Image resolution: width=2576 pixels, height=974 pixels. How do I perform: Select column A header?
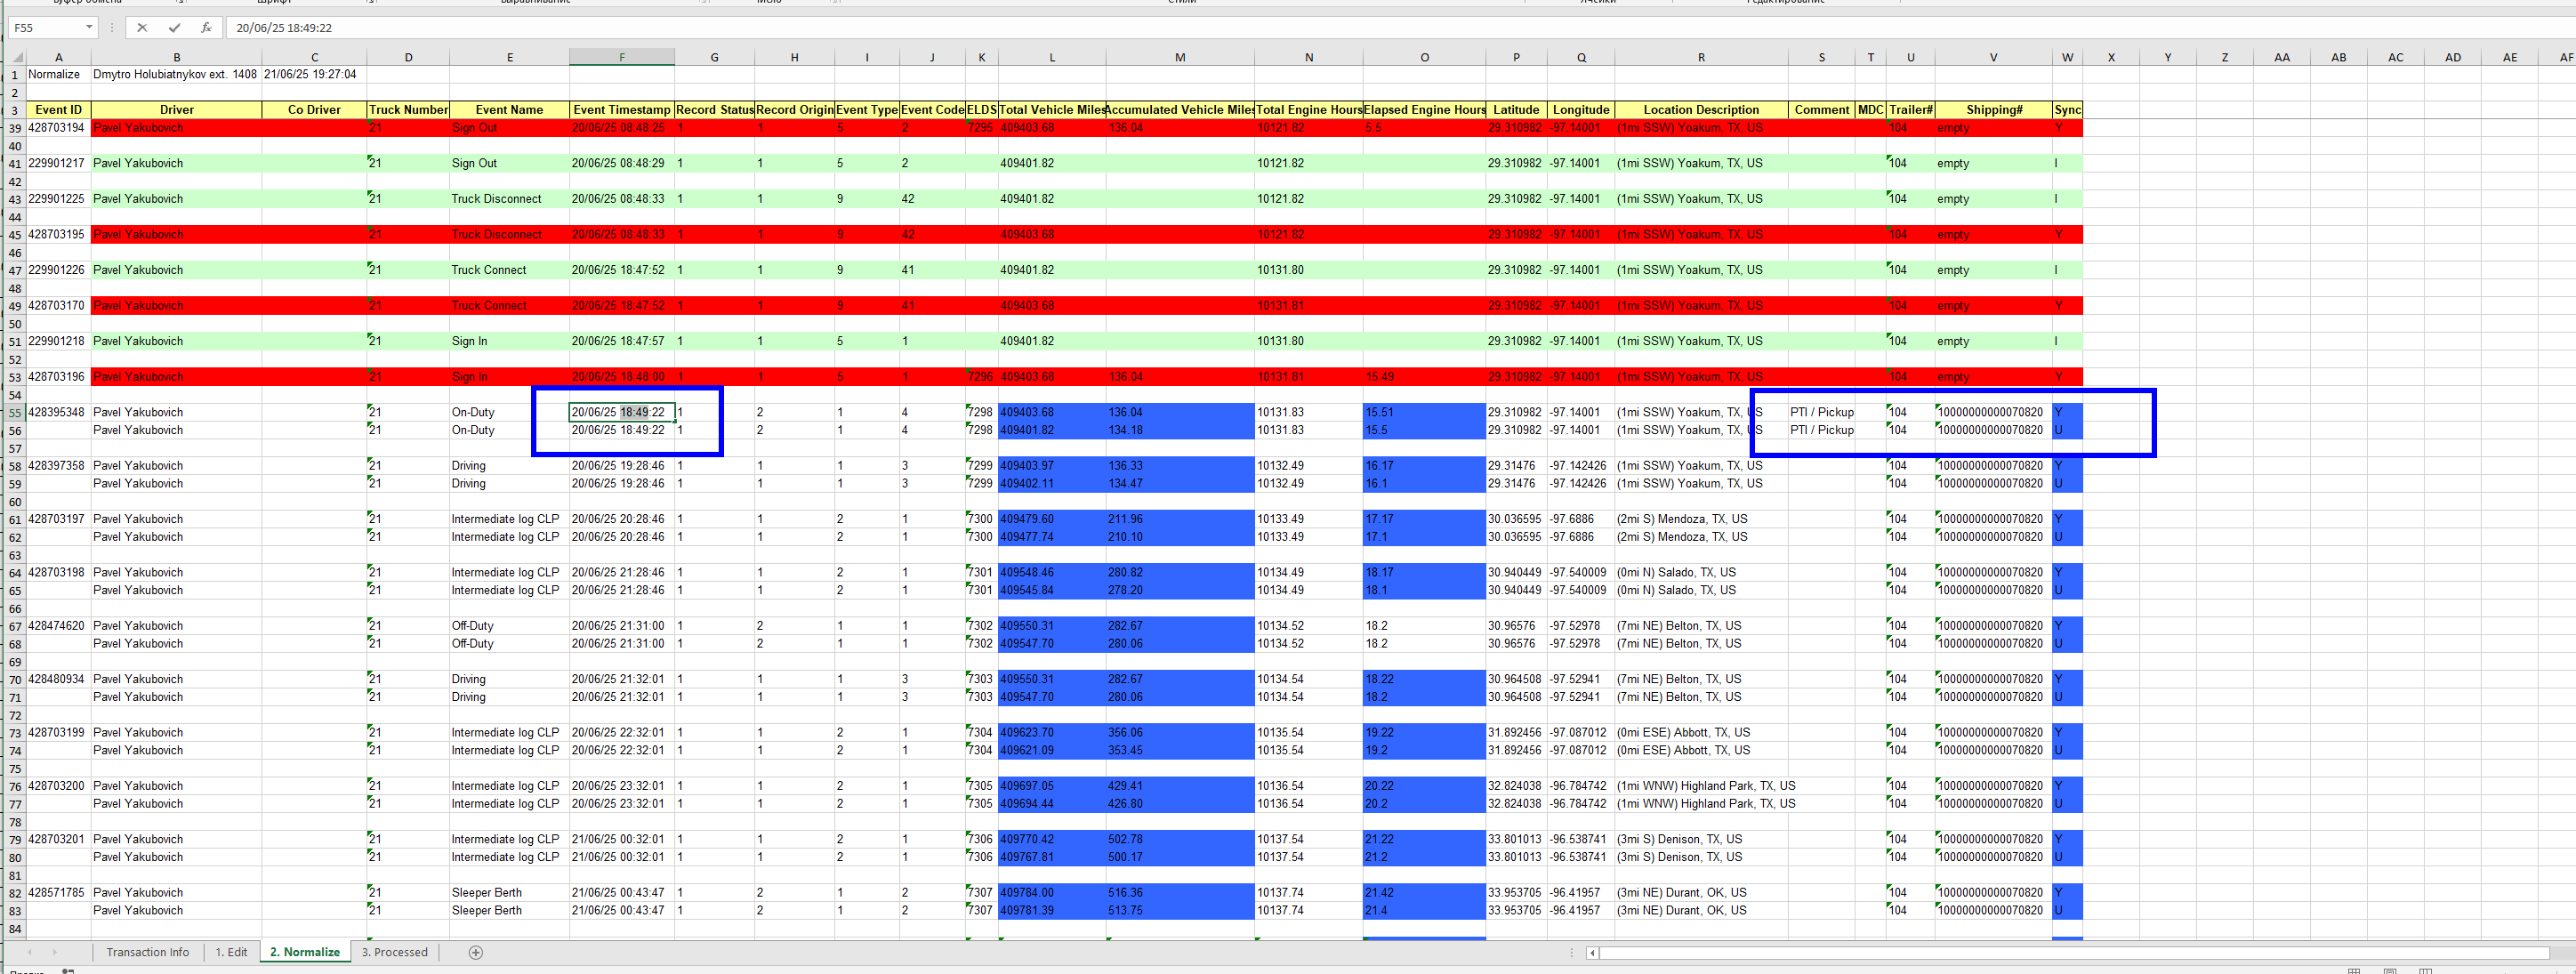[58, 58]
